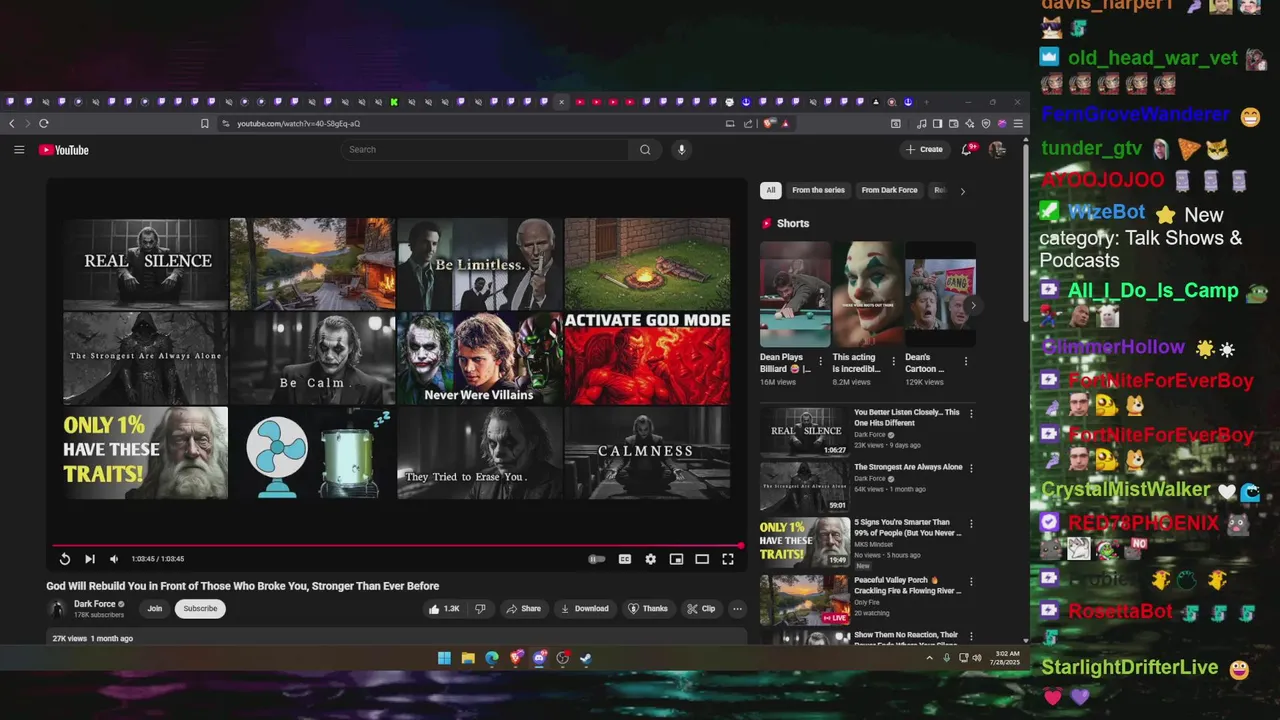Click the Be Calm end-screen thumbnail
This screenshot has height=720, width=1280.
pos(313,358)
